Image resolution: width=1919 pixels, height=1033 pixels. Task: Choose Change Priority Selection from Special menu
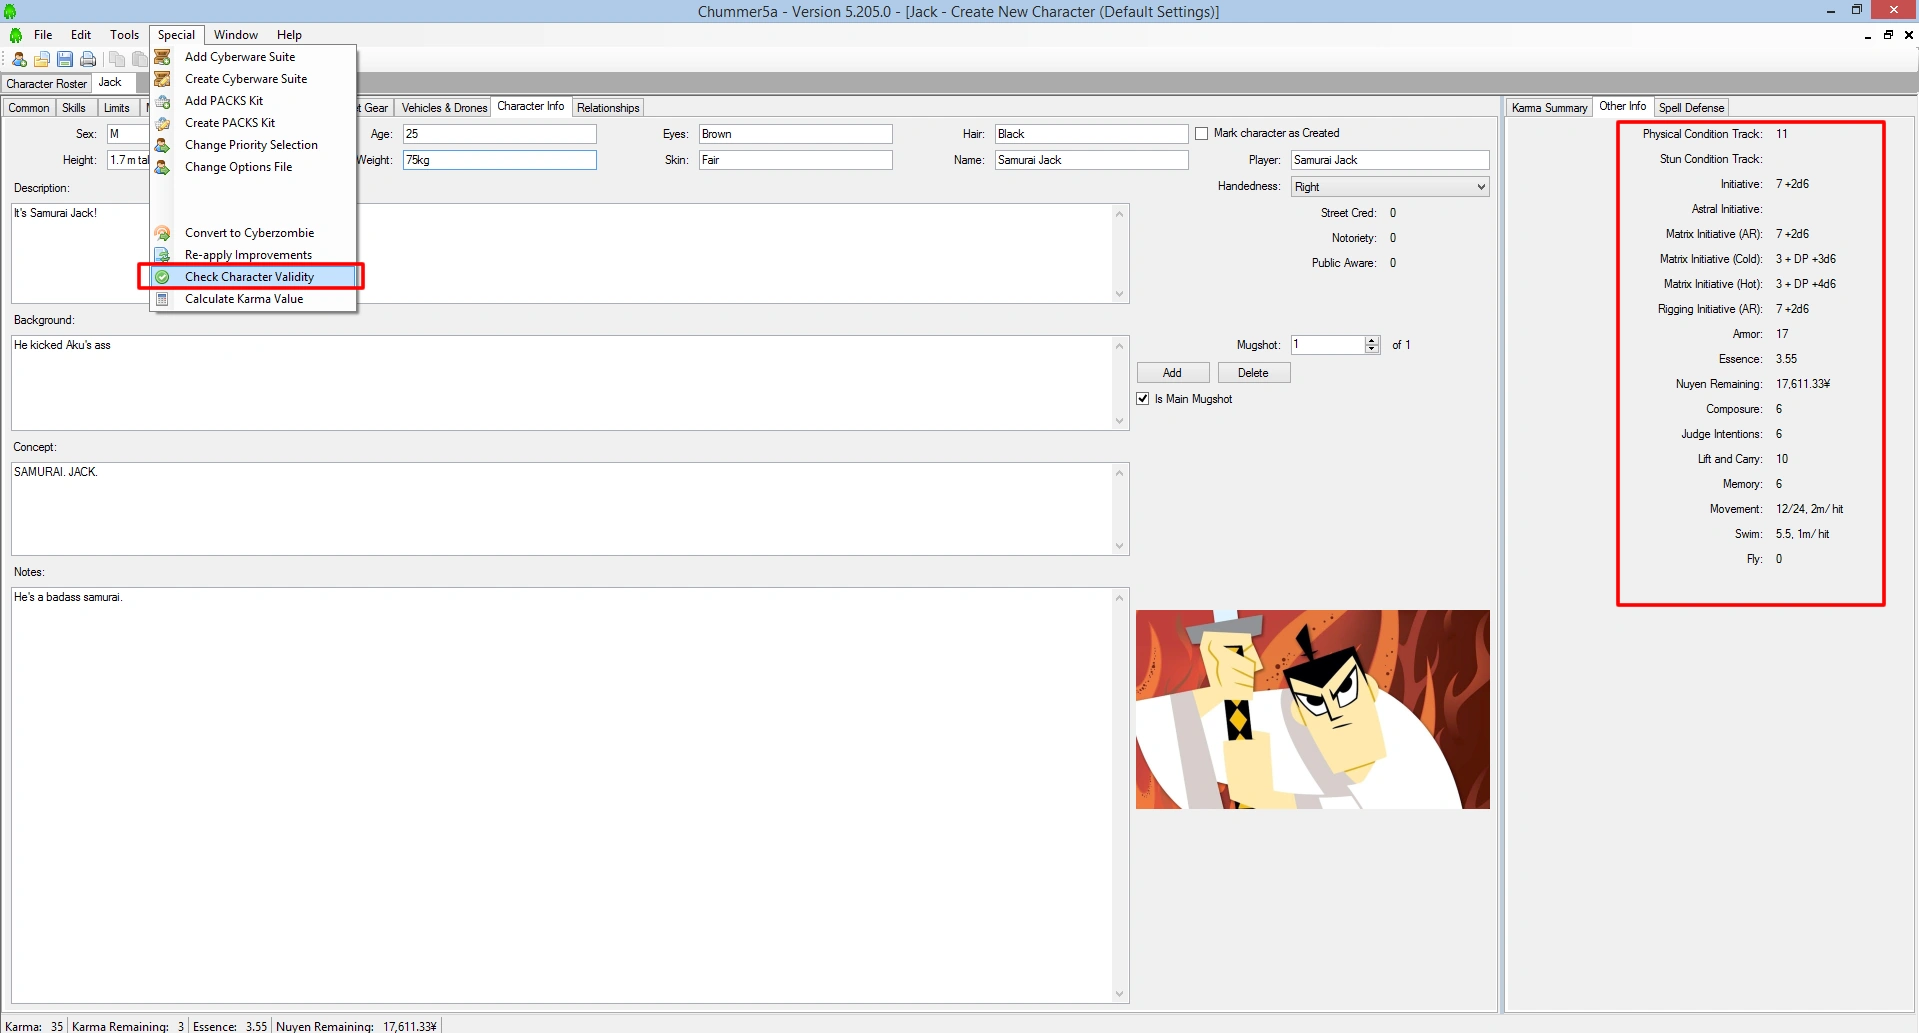coord(253,145)
